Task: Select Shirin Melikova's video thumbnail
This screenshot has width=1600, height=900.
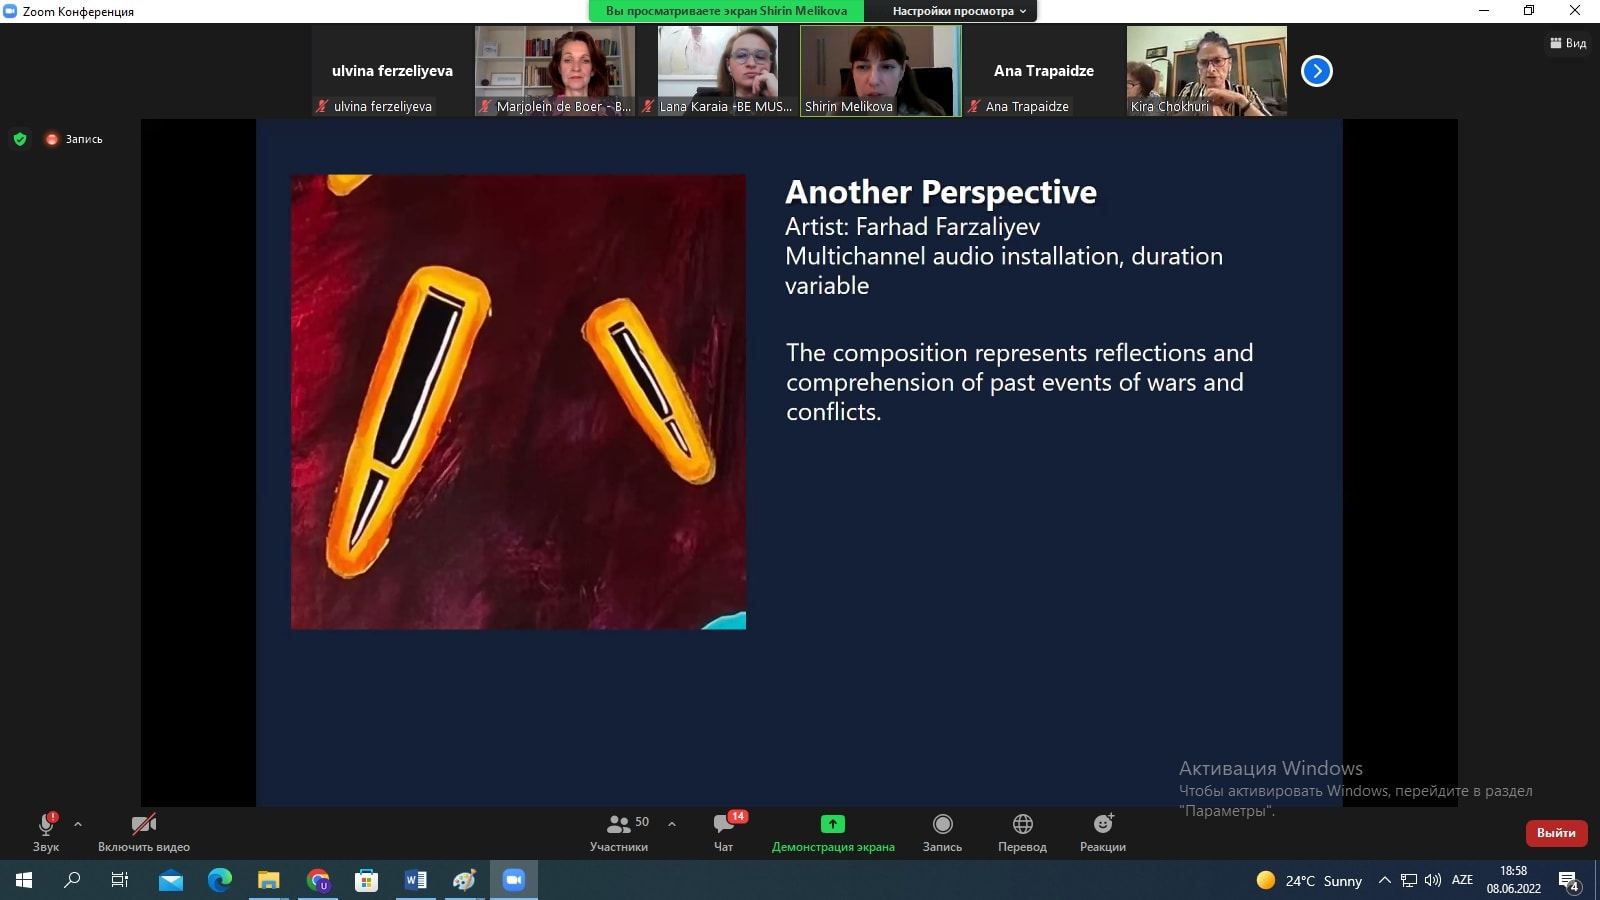Action: [x=880, y=70]
